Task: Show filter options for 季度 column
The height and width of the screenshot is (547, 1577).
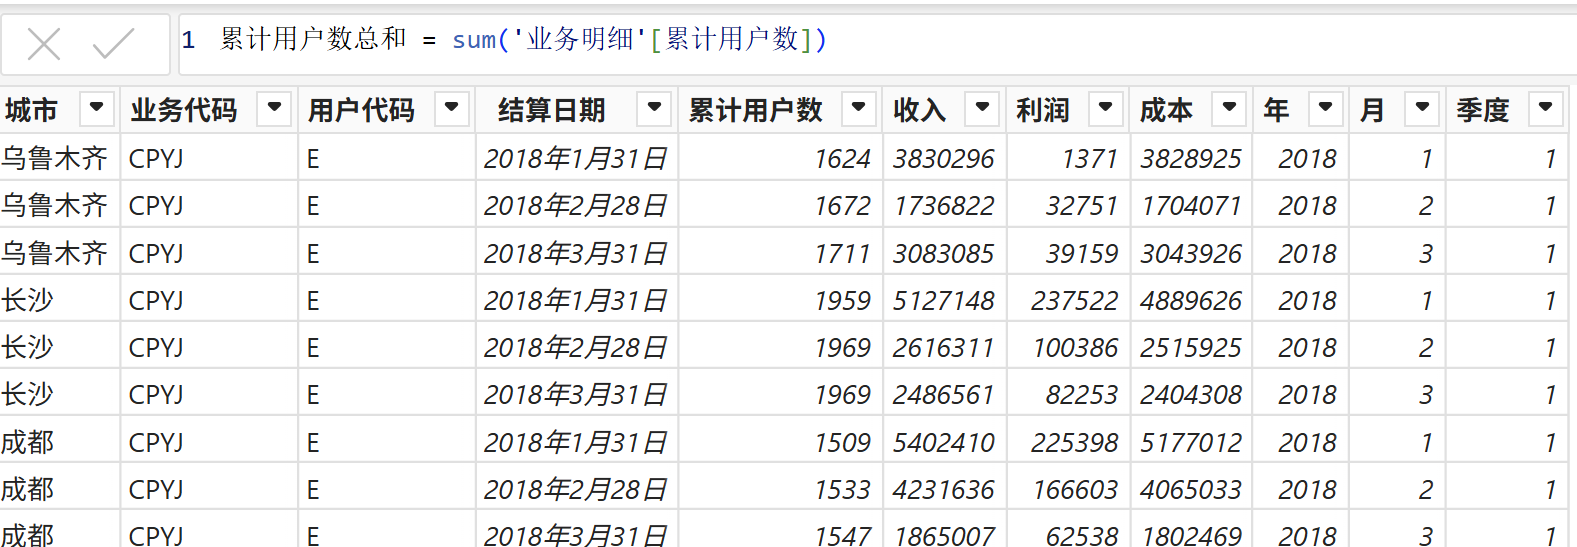Action: click(x=1545, y=107)
